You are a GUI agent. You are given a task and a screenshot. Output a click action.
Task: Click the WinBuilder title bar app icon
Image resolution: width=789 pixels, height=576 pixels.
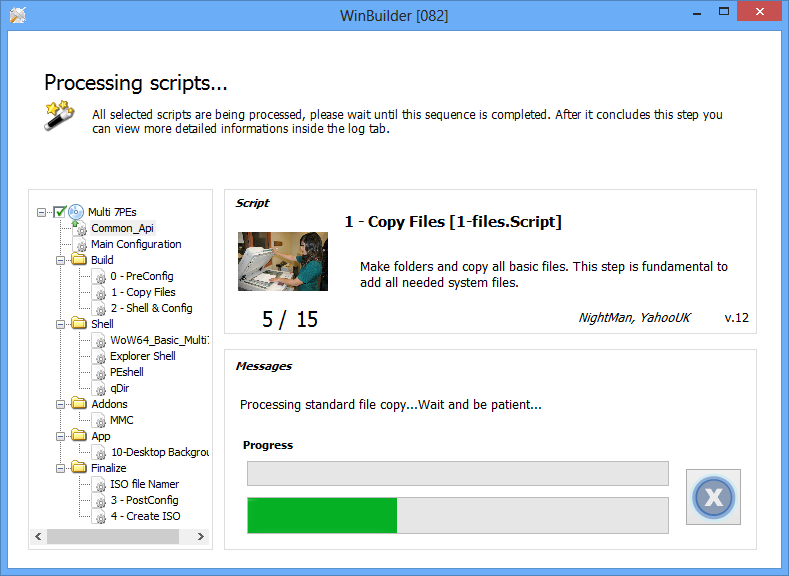pos(18,15)
